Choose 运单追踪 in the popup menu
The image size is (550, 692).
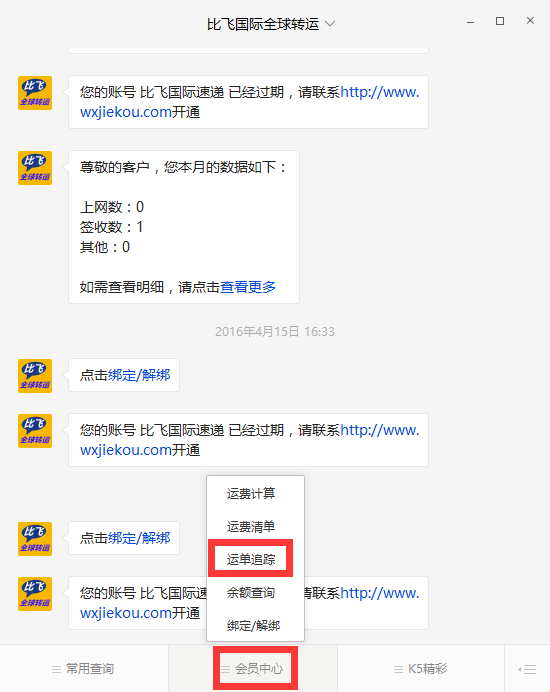coord(251,560)
